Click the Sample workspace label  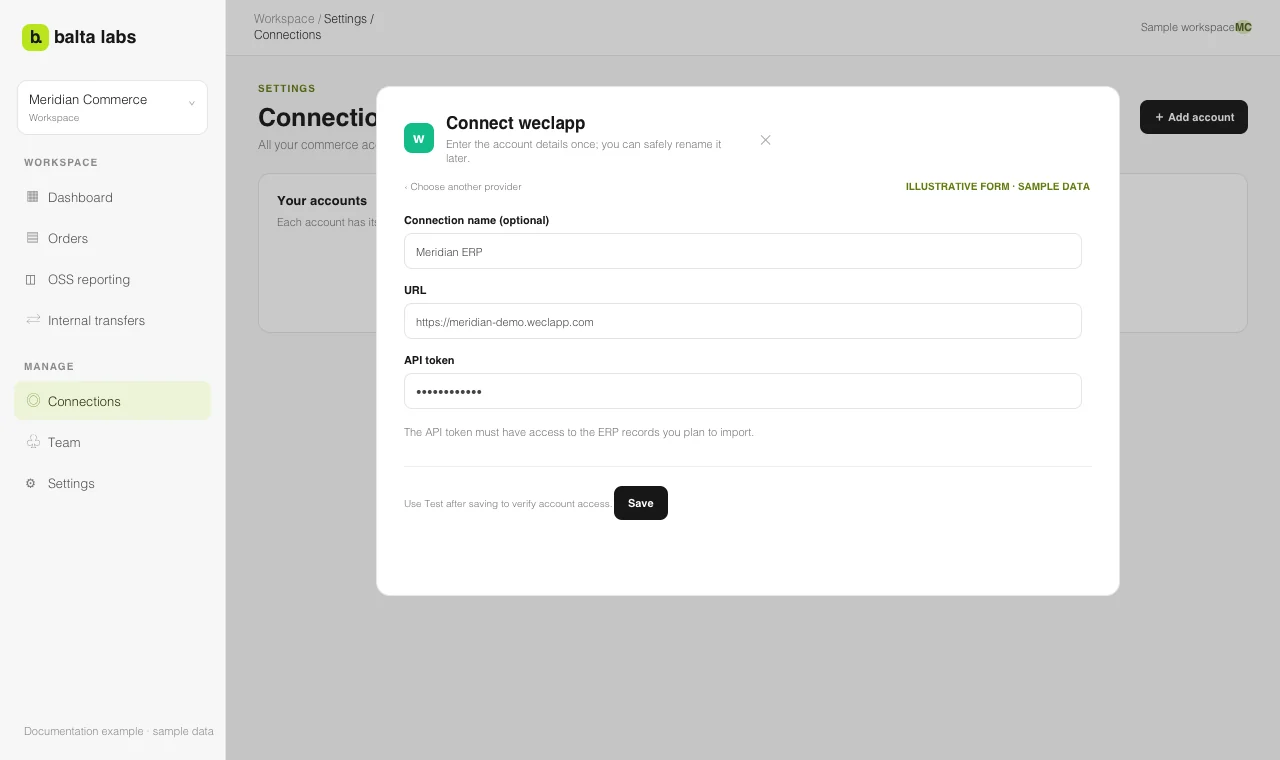(x=1187, y=27)
